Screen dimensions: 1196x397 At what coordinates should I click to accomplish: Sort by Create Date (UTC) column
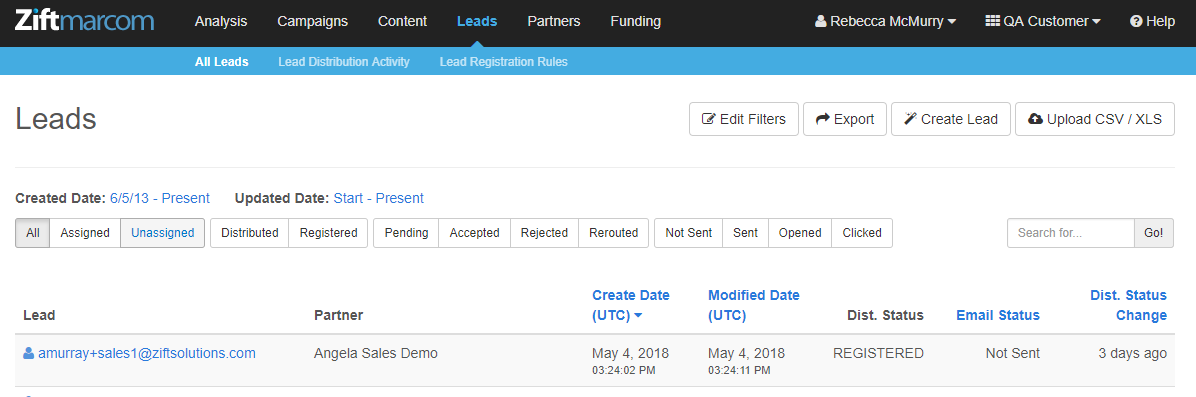(630, 305)
